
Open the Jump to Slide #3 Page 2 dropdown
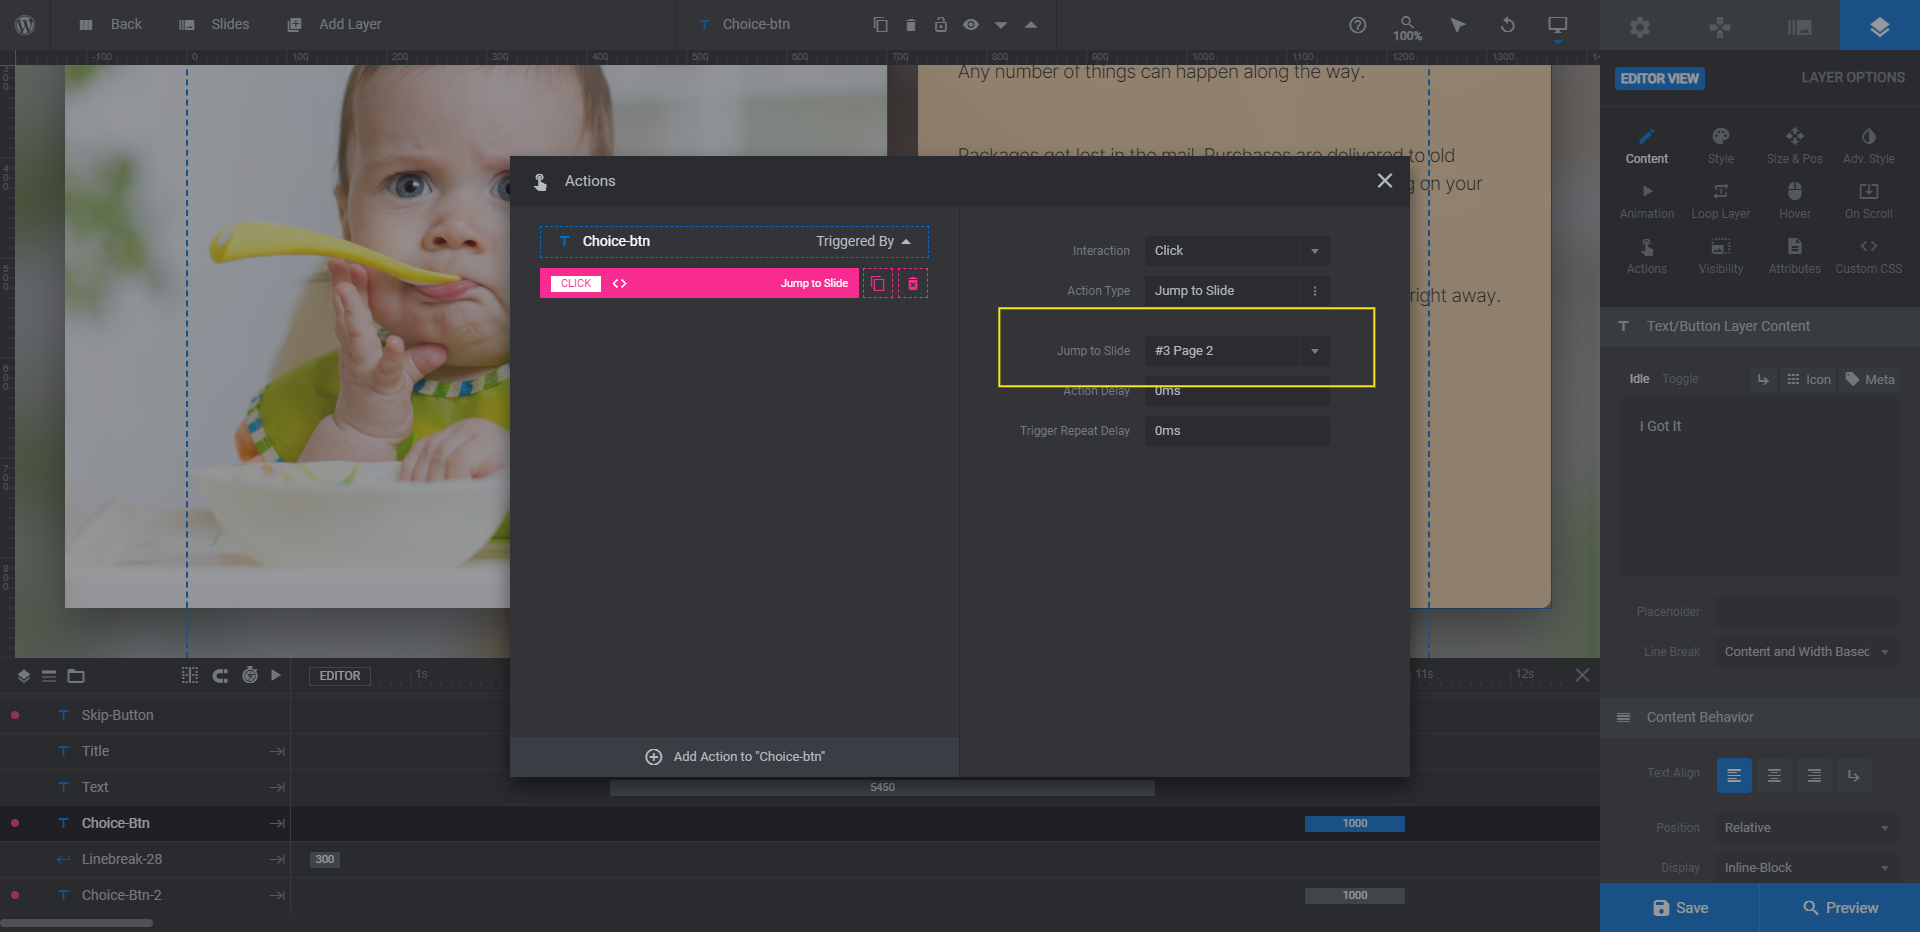tap(1237, 351)
